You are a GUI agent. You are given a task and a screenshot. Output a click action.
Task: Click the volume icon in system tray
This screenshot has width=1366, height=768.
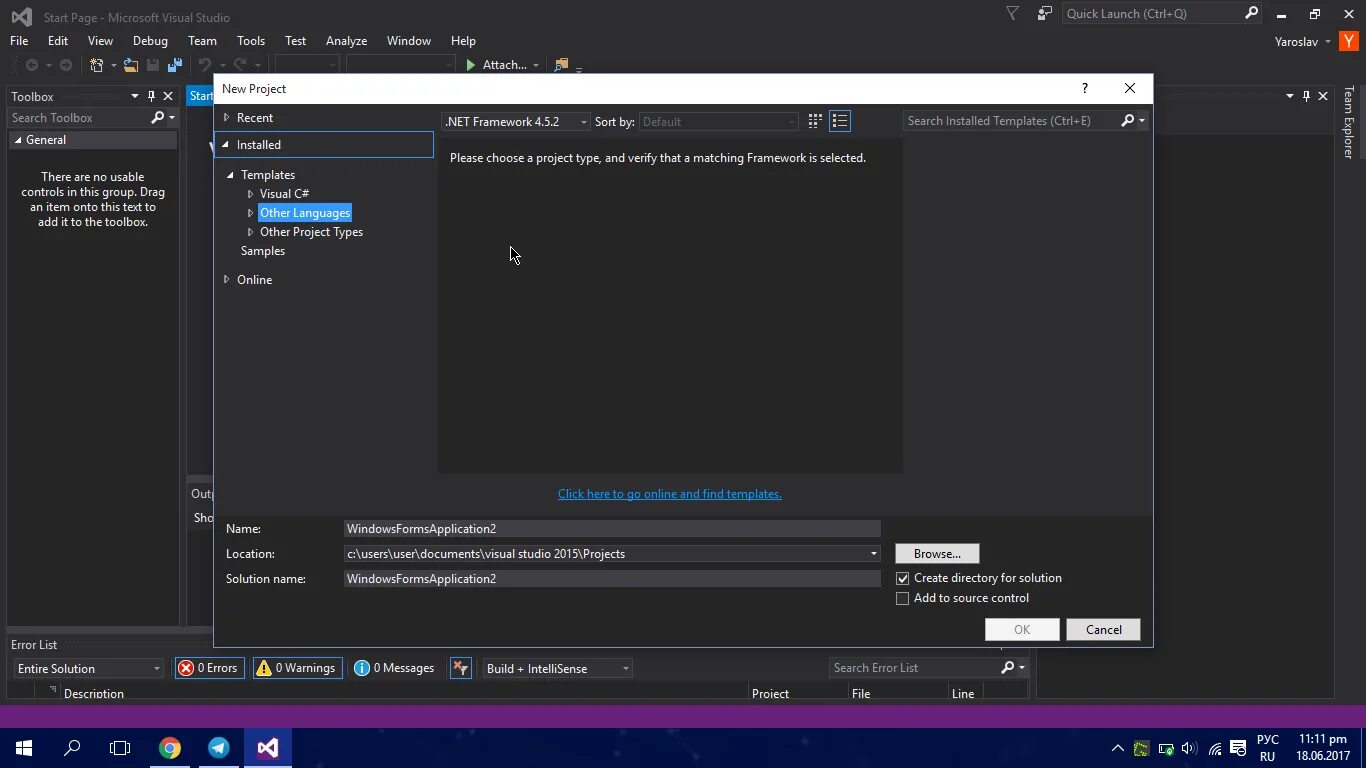1189,748
